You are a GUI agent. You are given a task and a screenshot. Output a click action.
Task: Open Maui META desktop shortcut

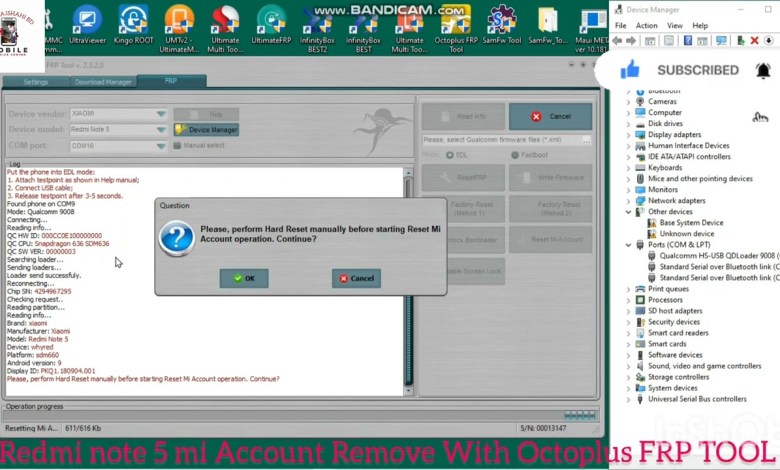pos(592,29)
